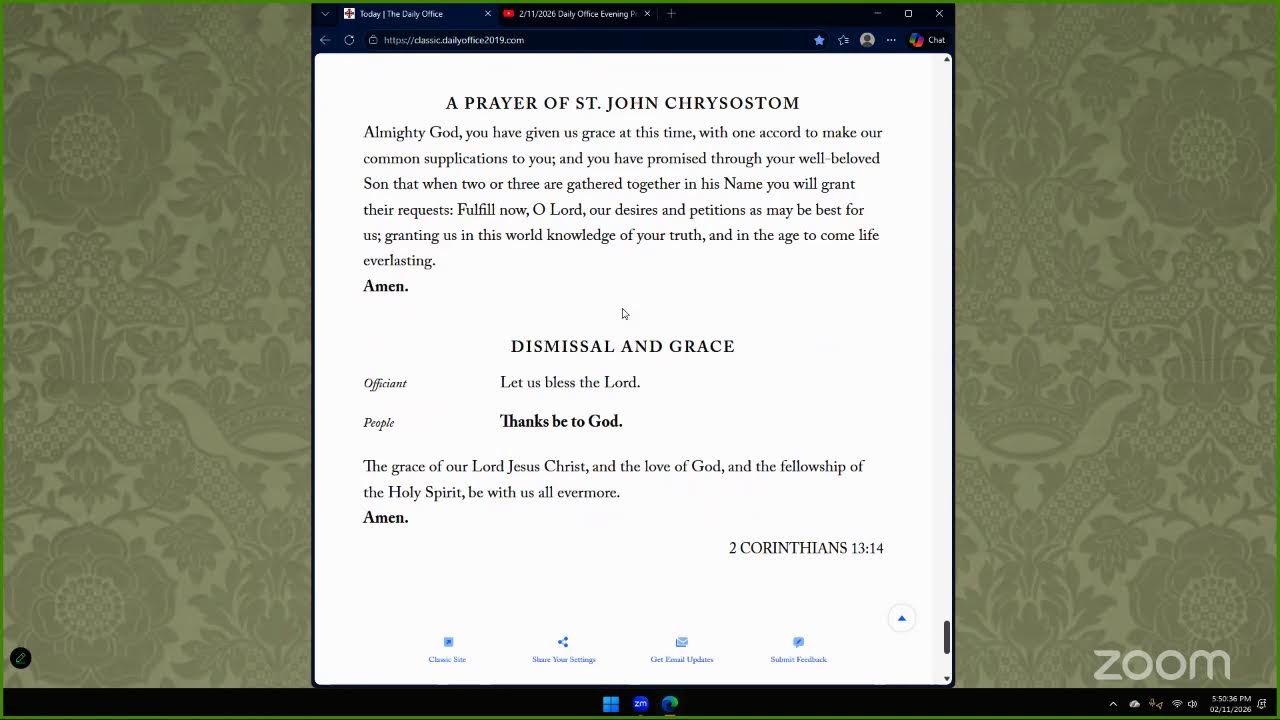Maximize the browser window
This screenshot has height=720, width=1280.
coord(908,14)
